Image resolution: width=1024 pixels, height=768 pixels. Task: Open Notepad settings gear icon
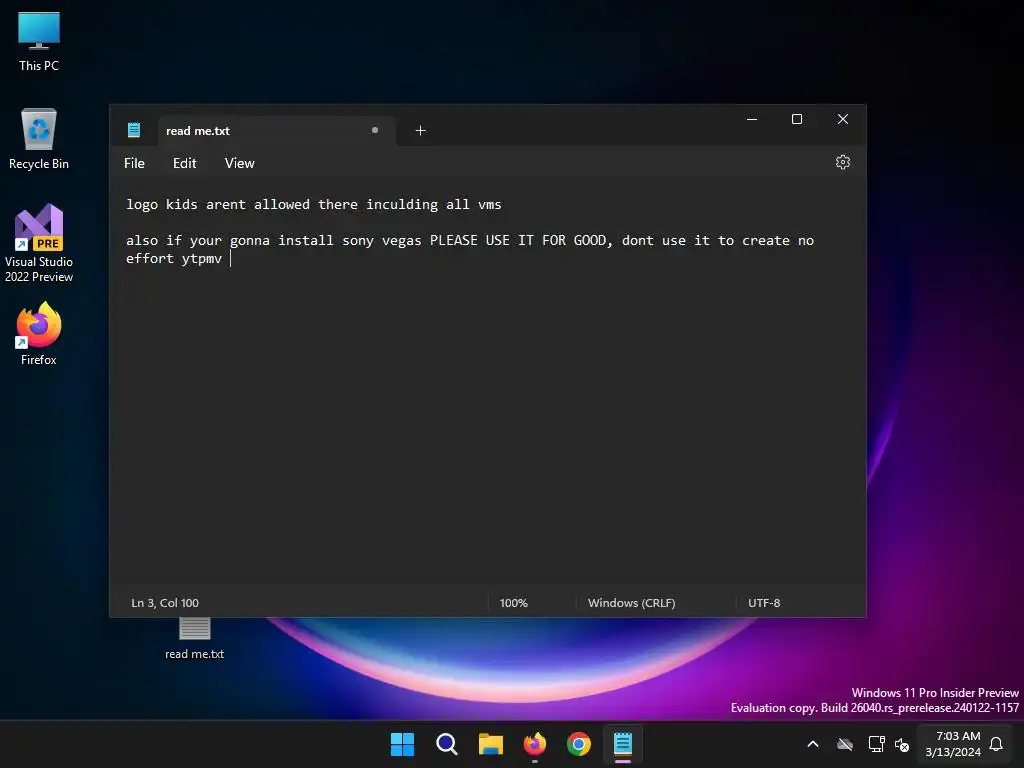842,163
